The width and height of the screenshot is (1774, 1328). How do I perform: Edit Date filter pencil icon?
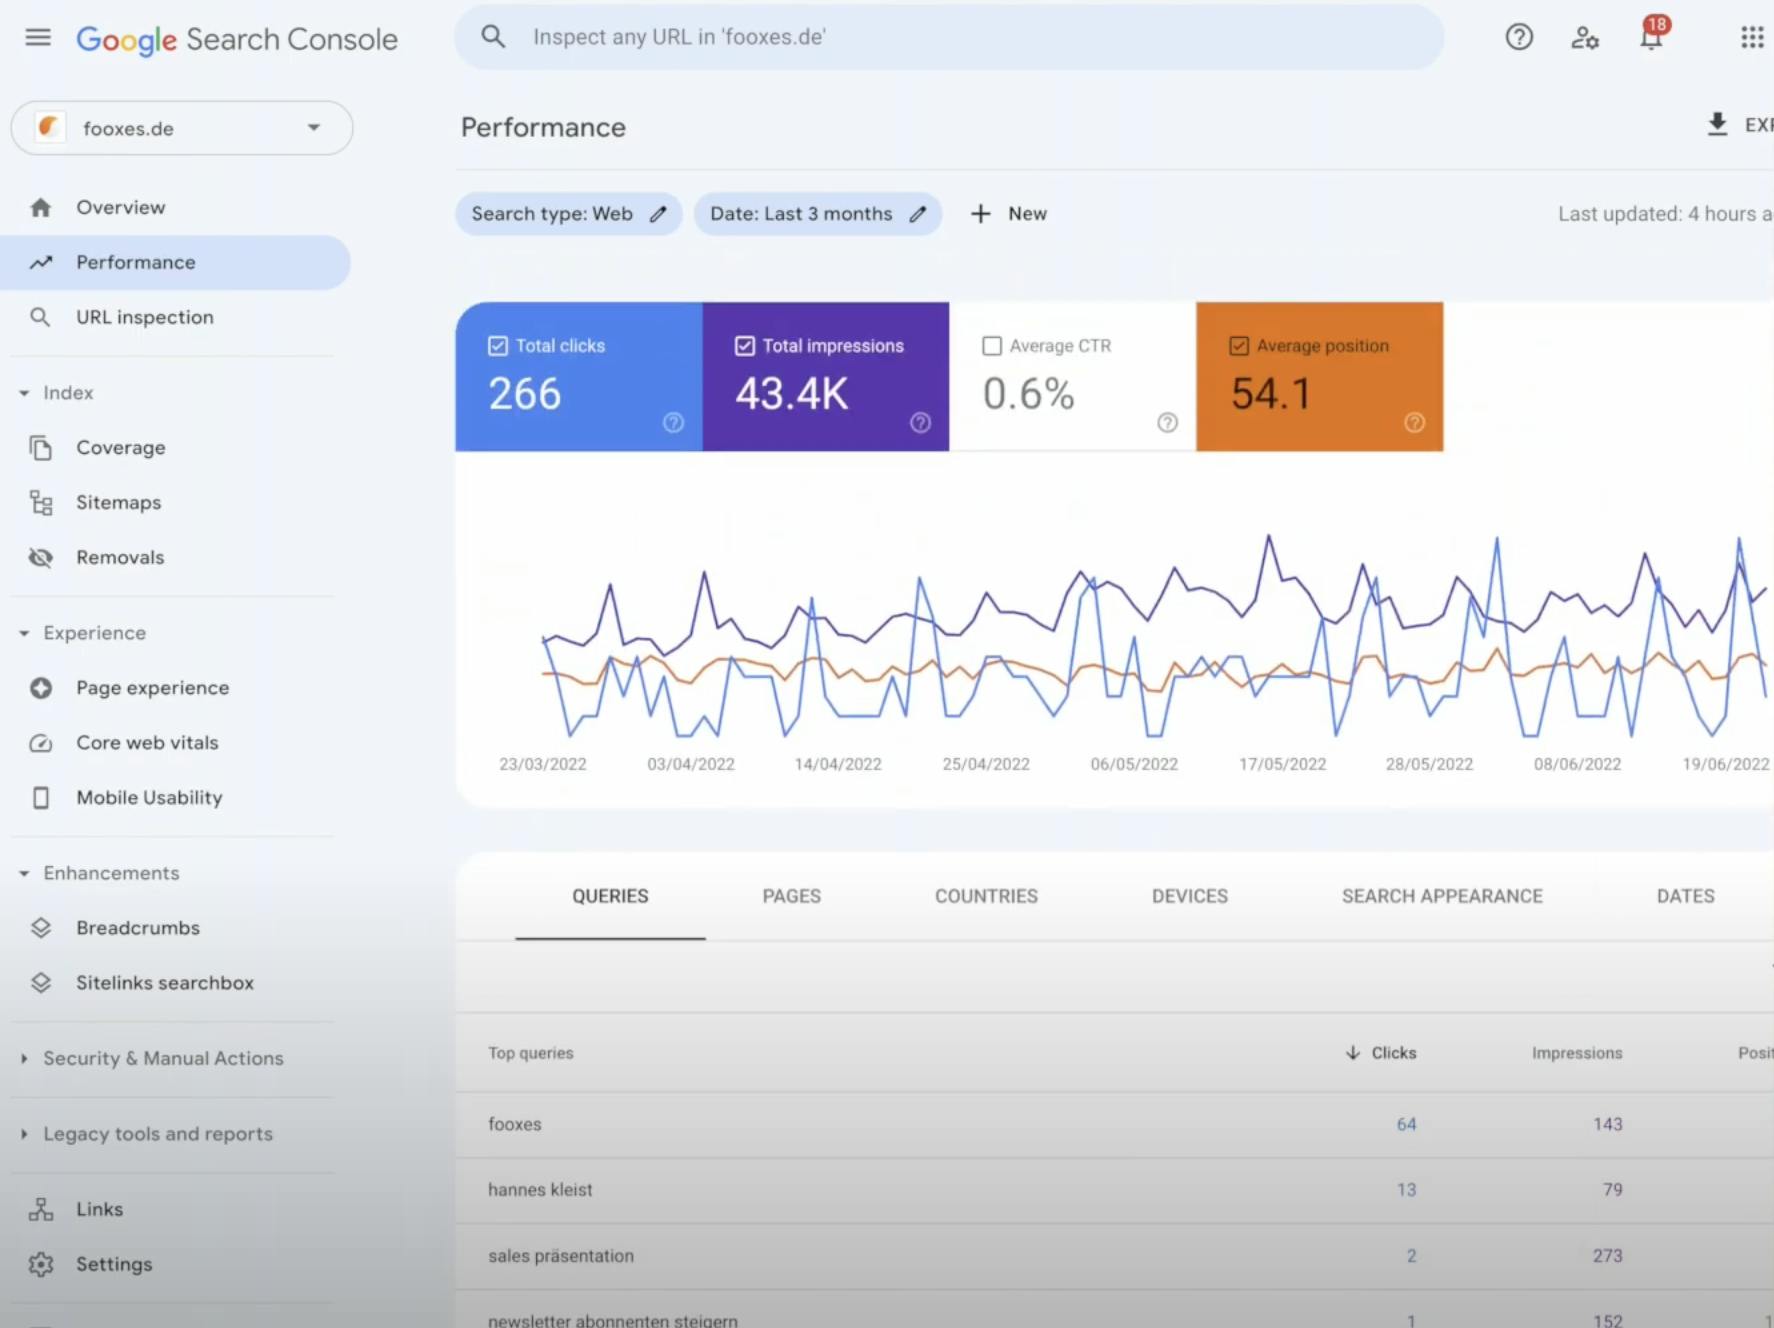coord(918,214)
